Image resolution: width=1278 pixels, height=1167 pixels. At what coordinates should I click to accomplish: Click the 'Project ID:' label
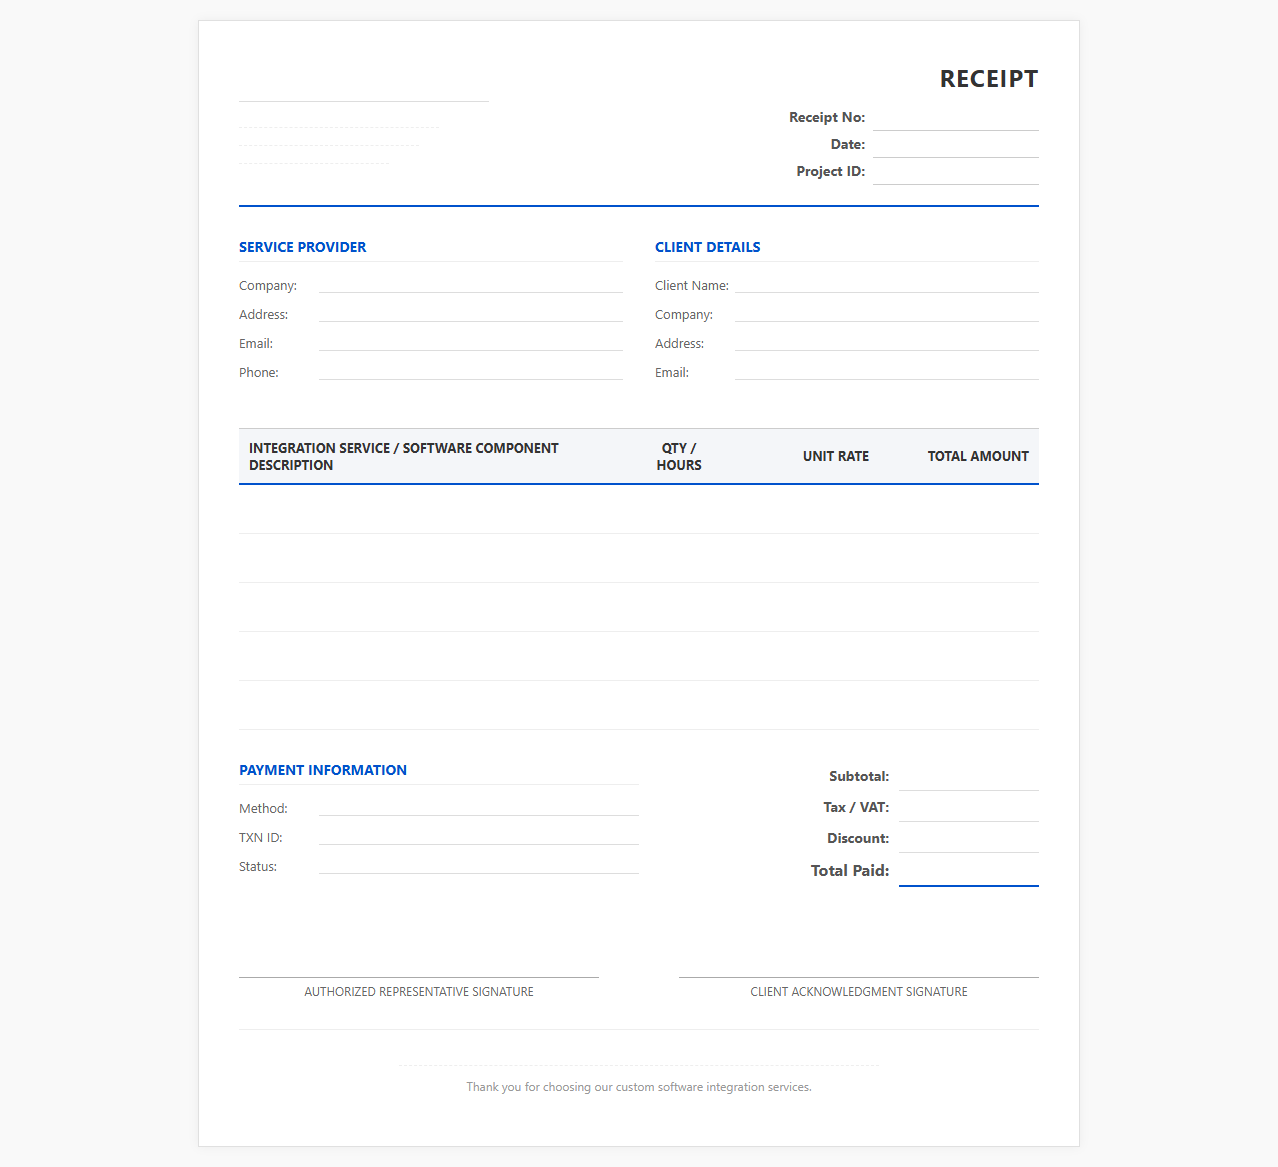pos(831,171)
